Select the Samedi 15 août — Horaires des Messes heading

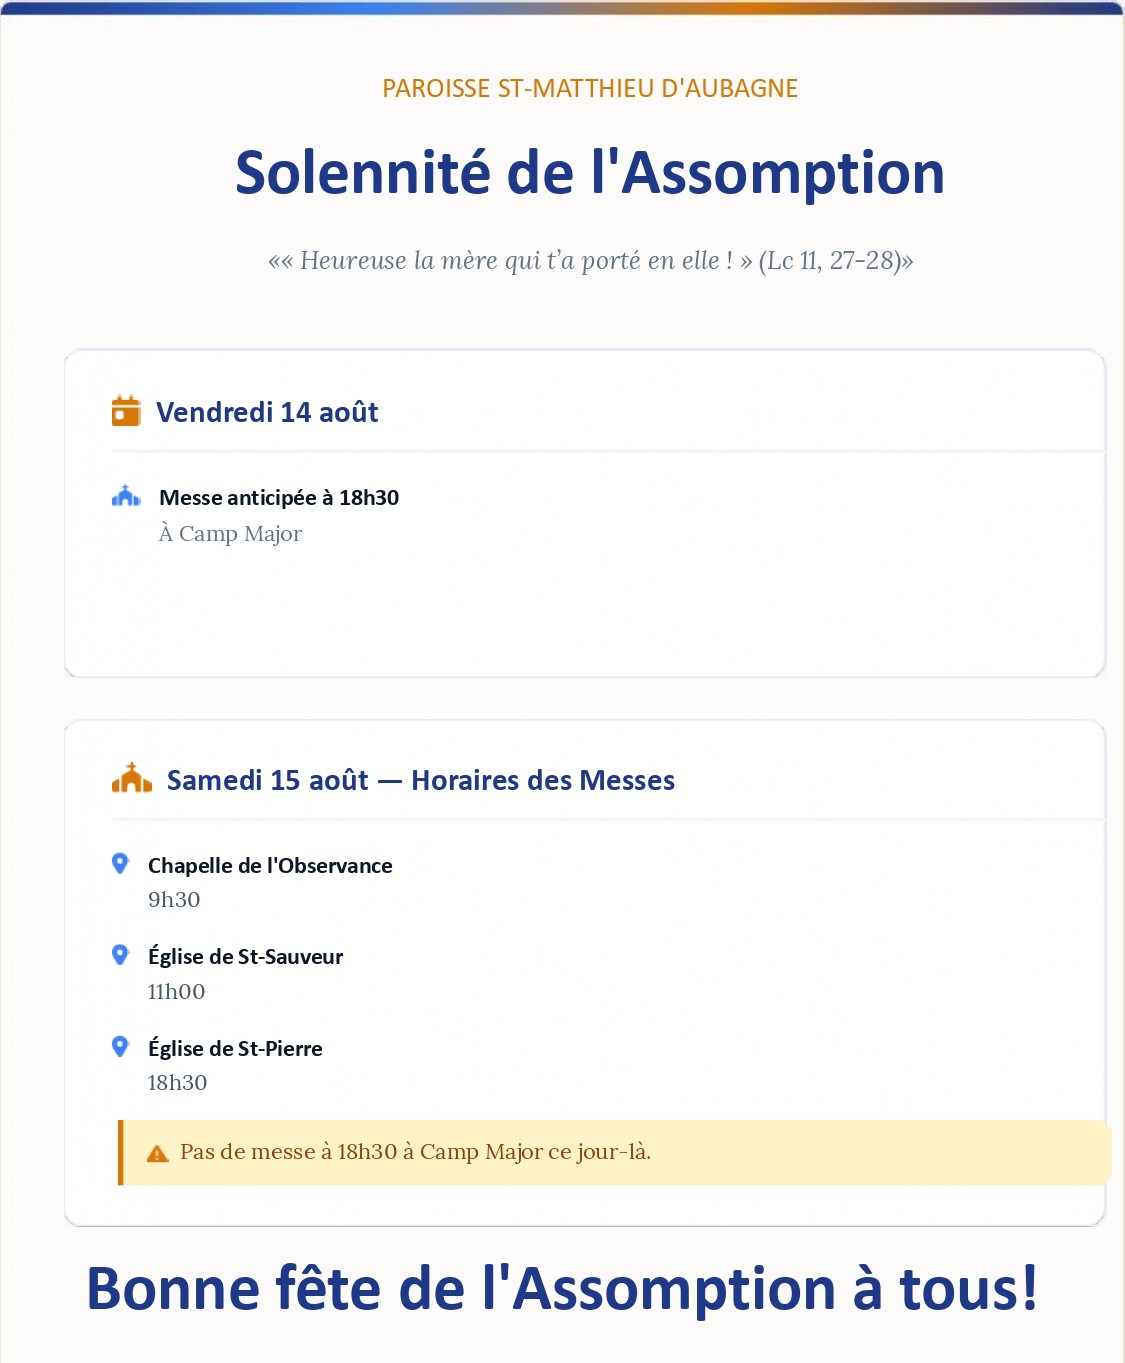pos(421,780)
